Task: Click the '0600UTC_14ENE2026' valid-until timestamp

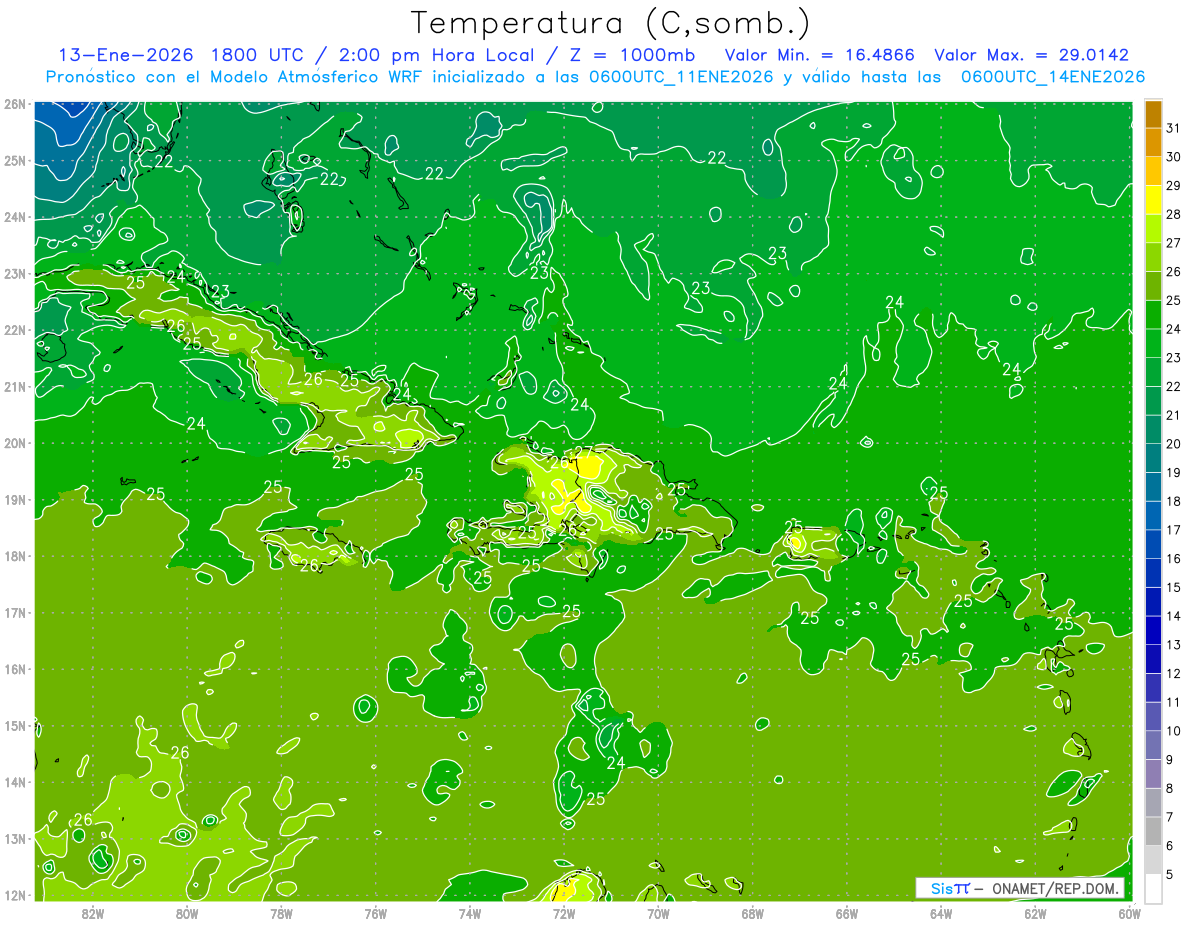Action: [1053, 77]
